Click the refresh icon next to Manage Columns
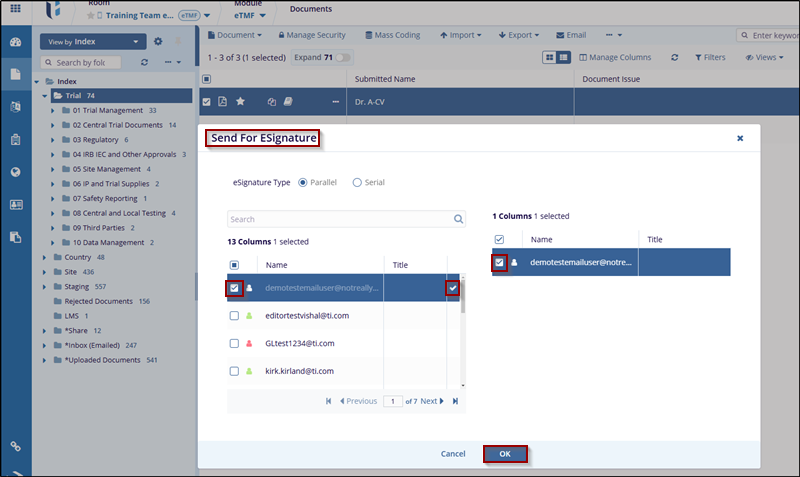This screenshot has width=800, height=477. pos(675,58)
